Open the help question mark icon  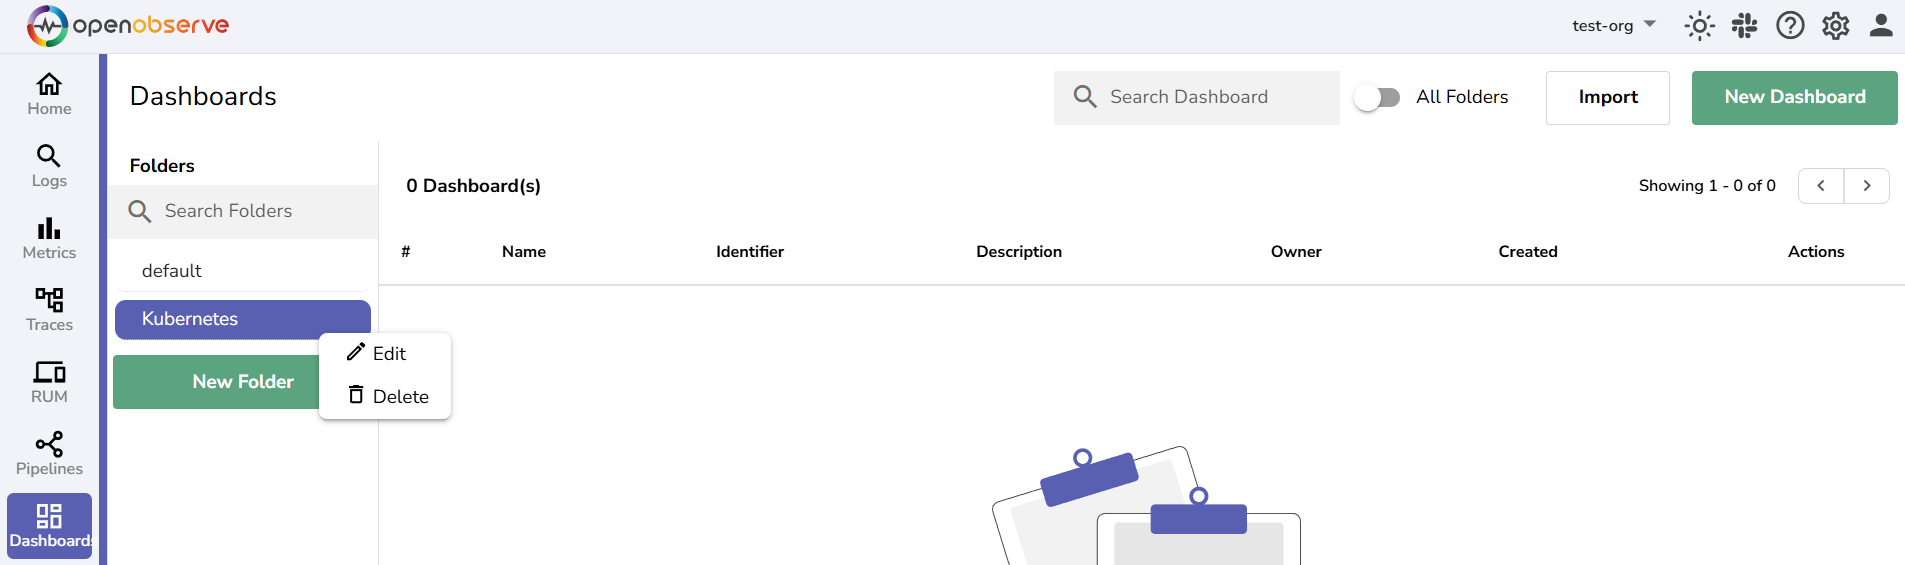pos(1790,26)
